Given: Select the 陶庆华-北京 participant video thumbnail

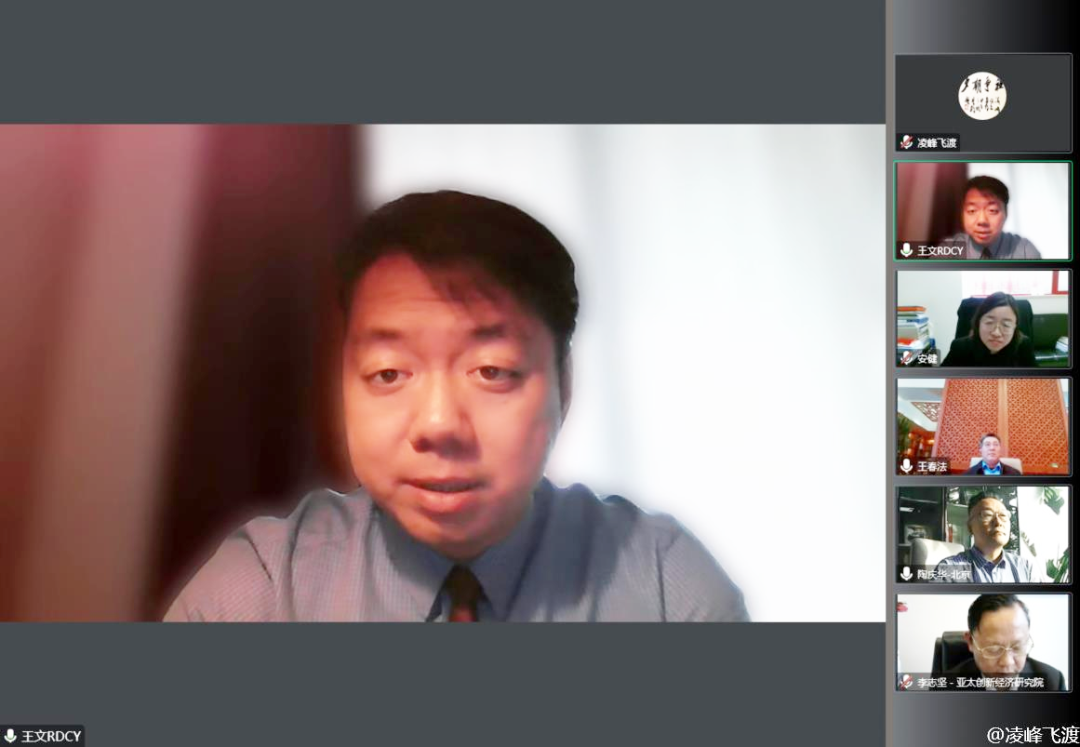Looking at the screenshot, I should tap(982, 534).
